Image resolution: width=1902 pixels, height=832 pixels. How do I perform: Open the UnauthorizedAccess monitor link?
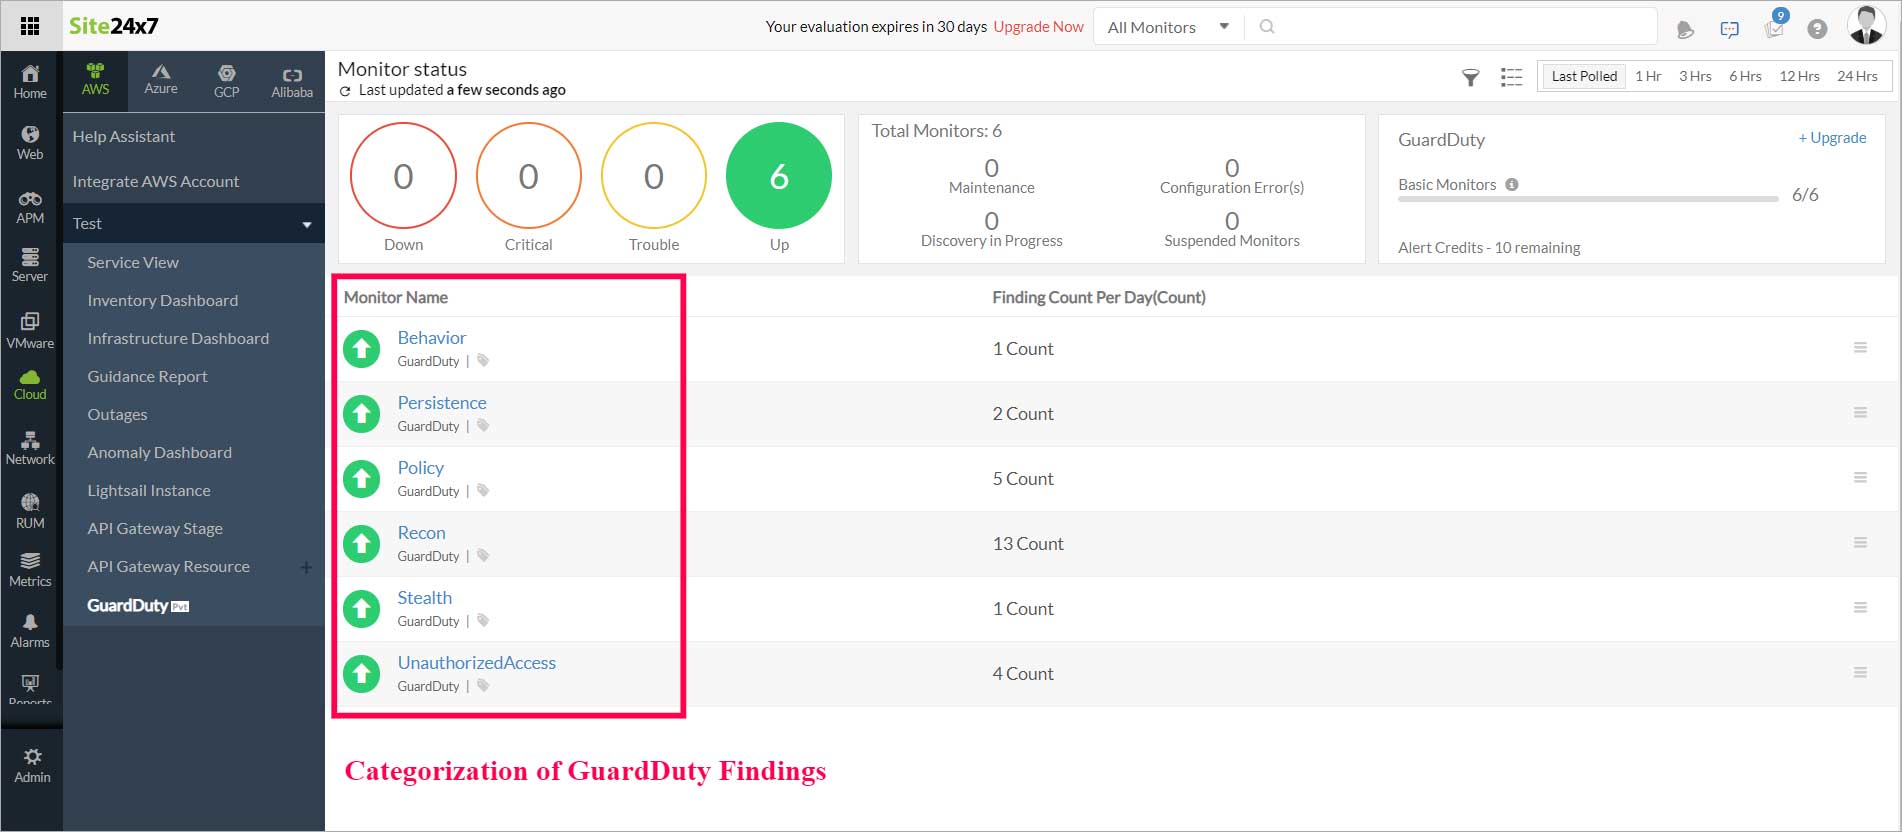476,663
